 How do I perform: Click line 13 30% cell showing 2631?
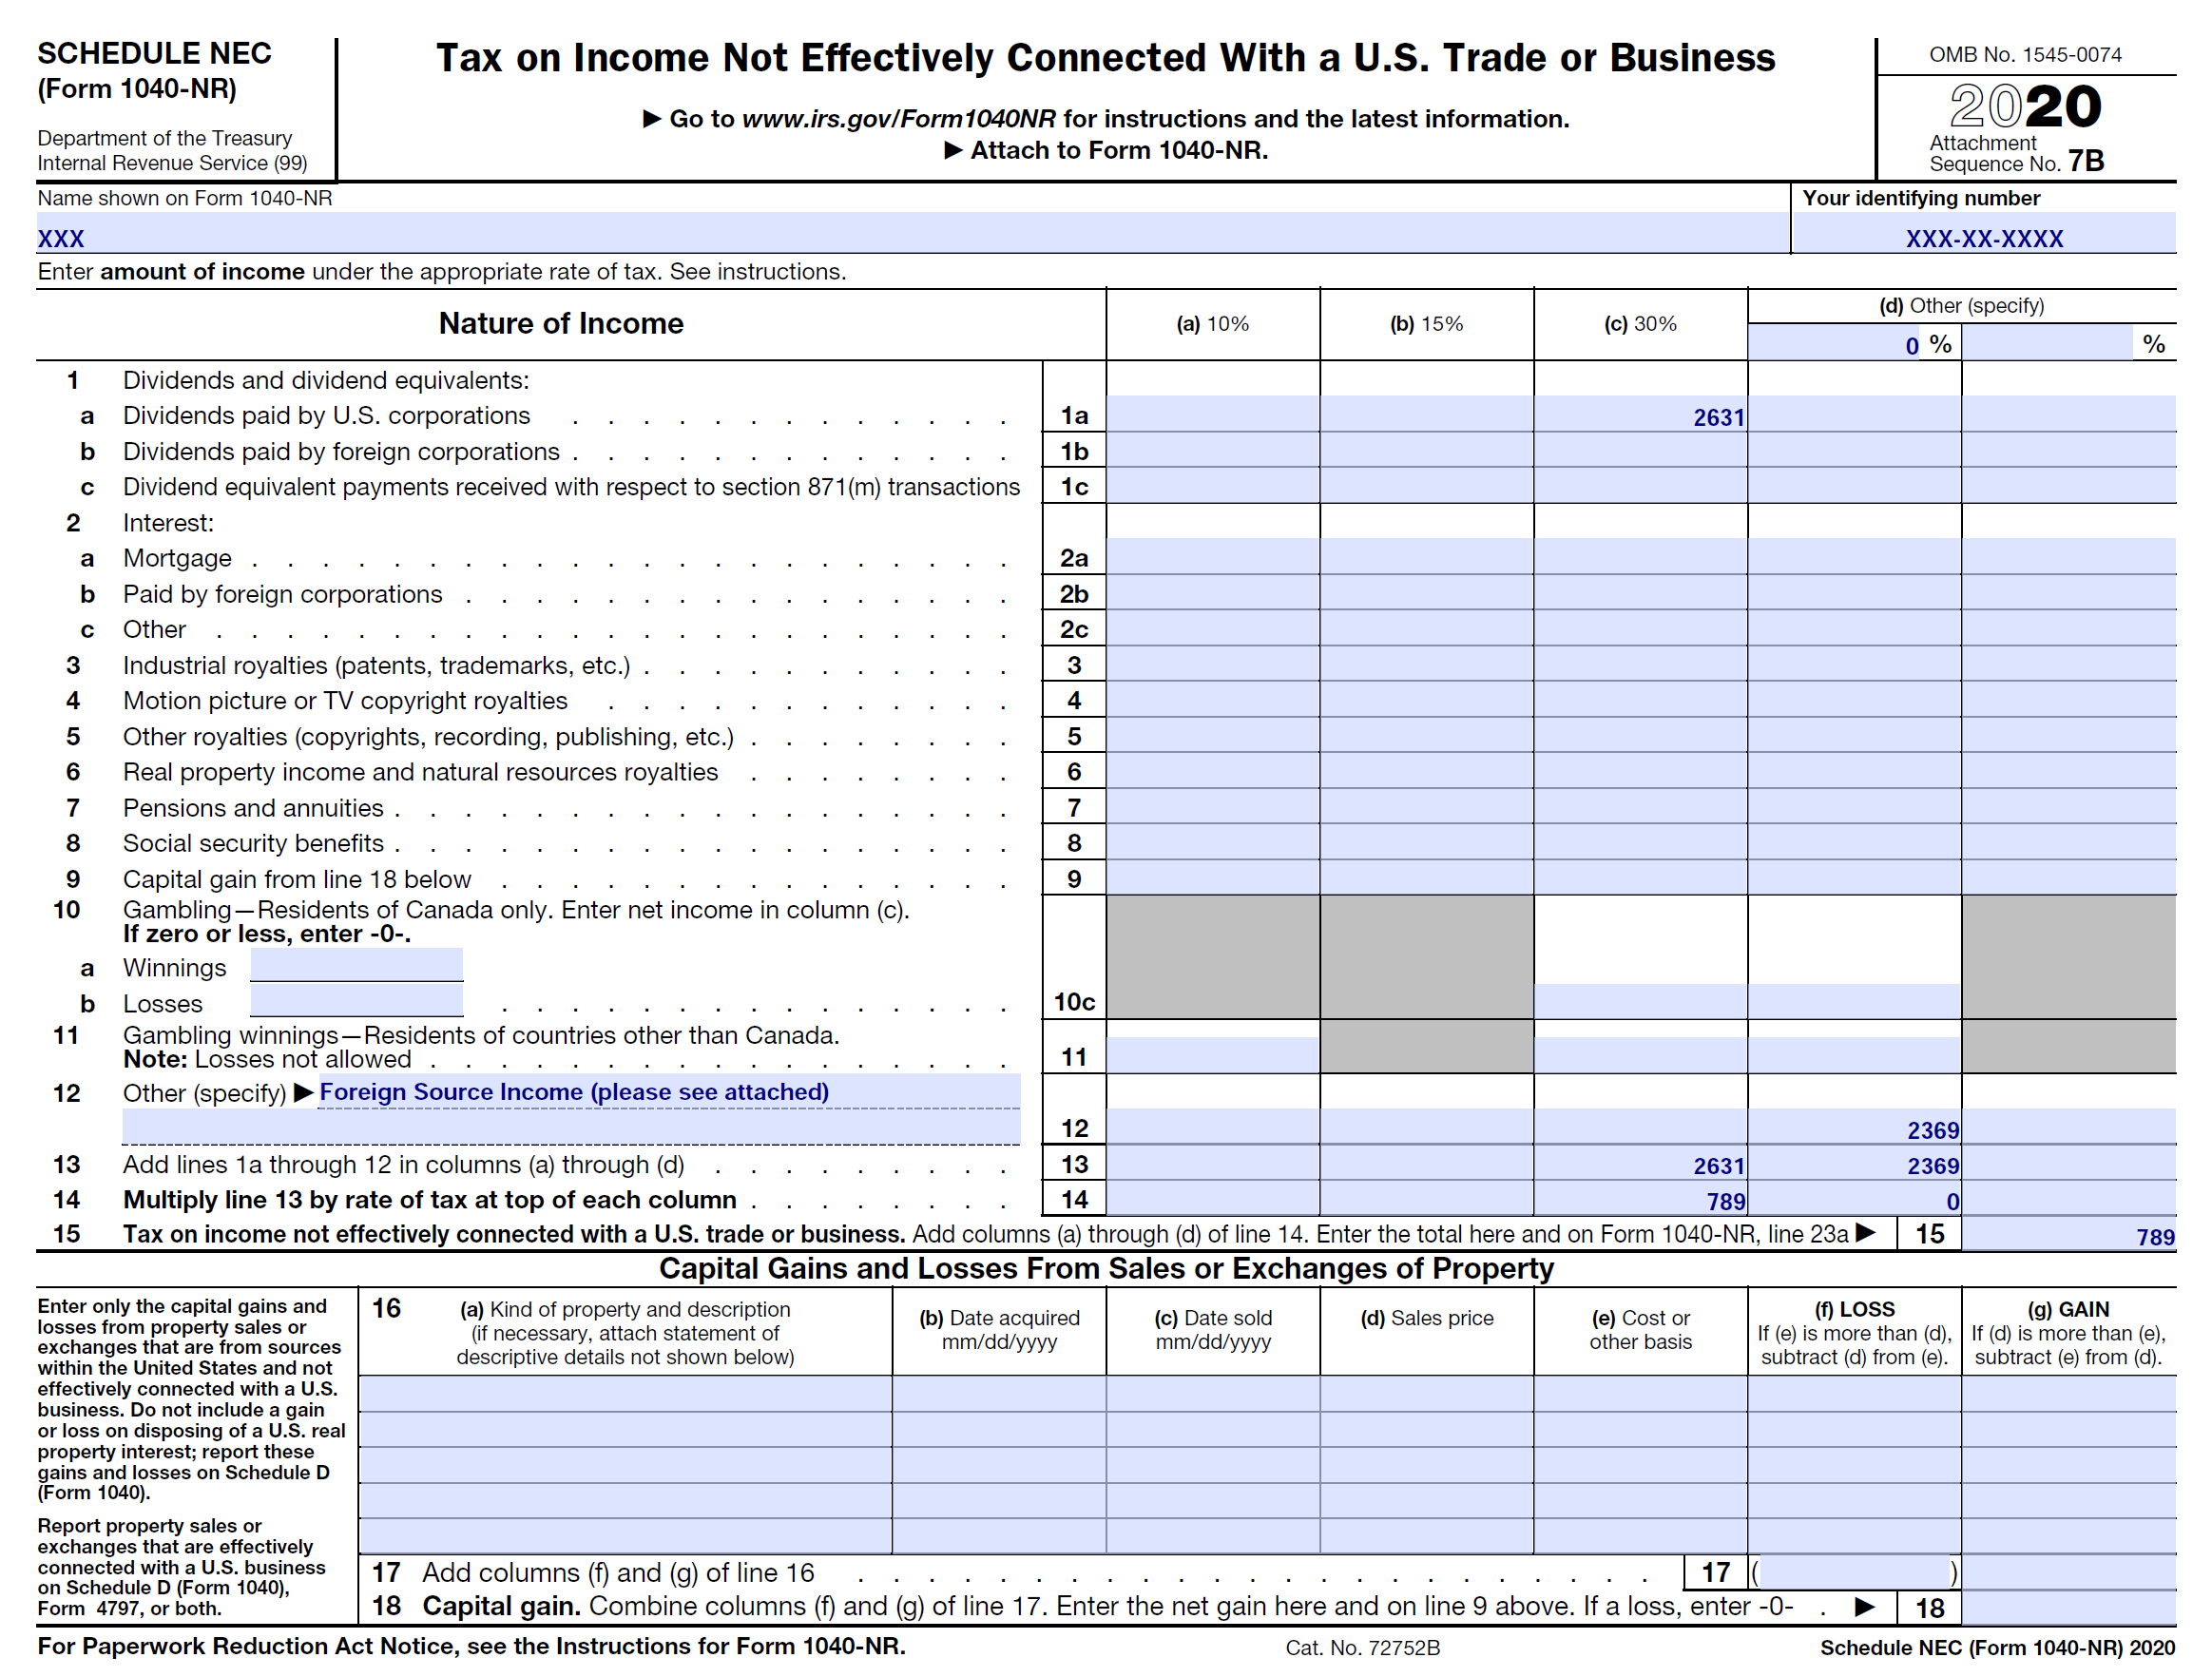coord(1641,1164)
